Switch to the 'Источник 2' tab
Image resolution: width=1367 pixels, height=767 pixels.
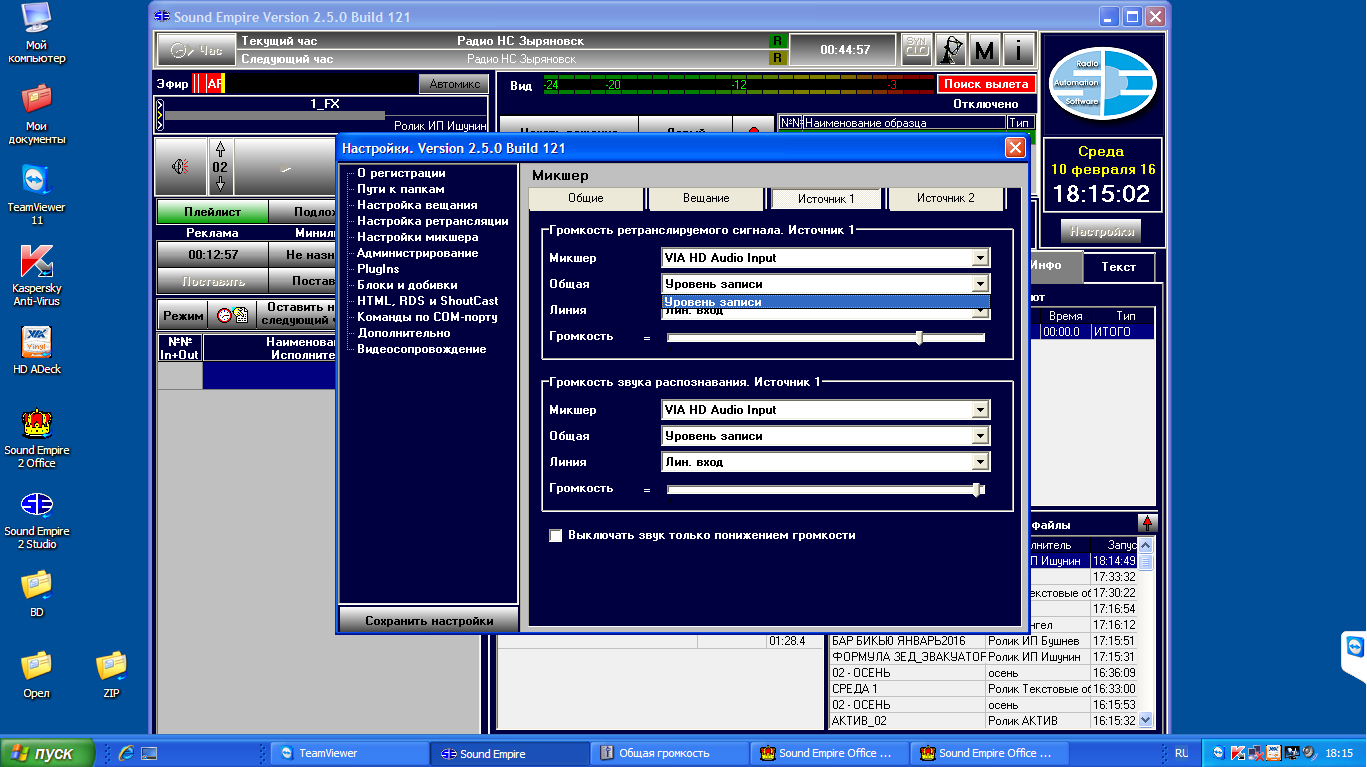tap(945, 198)
